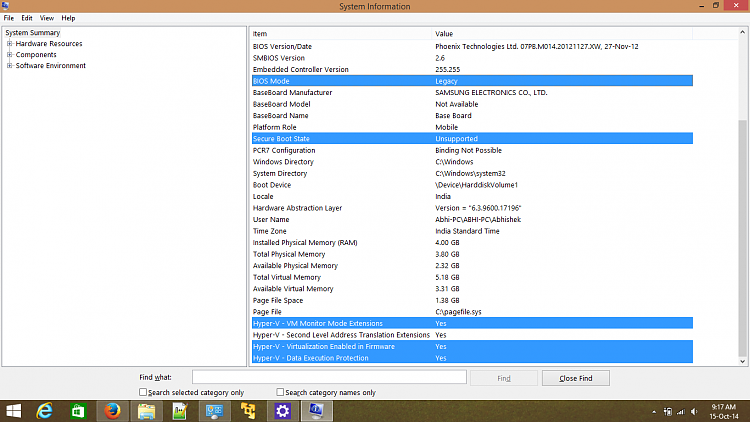Screen dimensions: 750x422
Task: Open Windows Store from the taskbar
Action: (78, 411)
